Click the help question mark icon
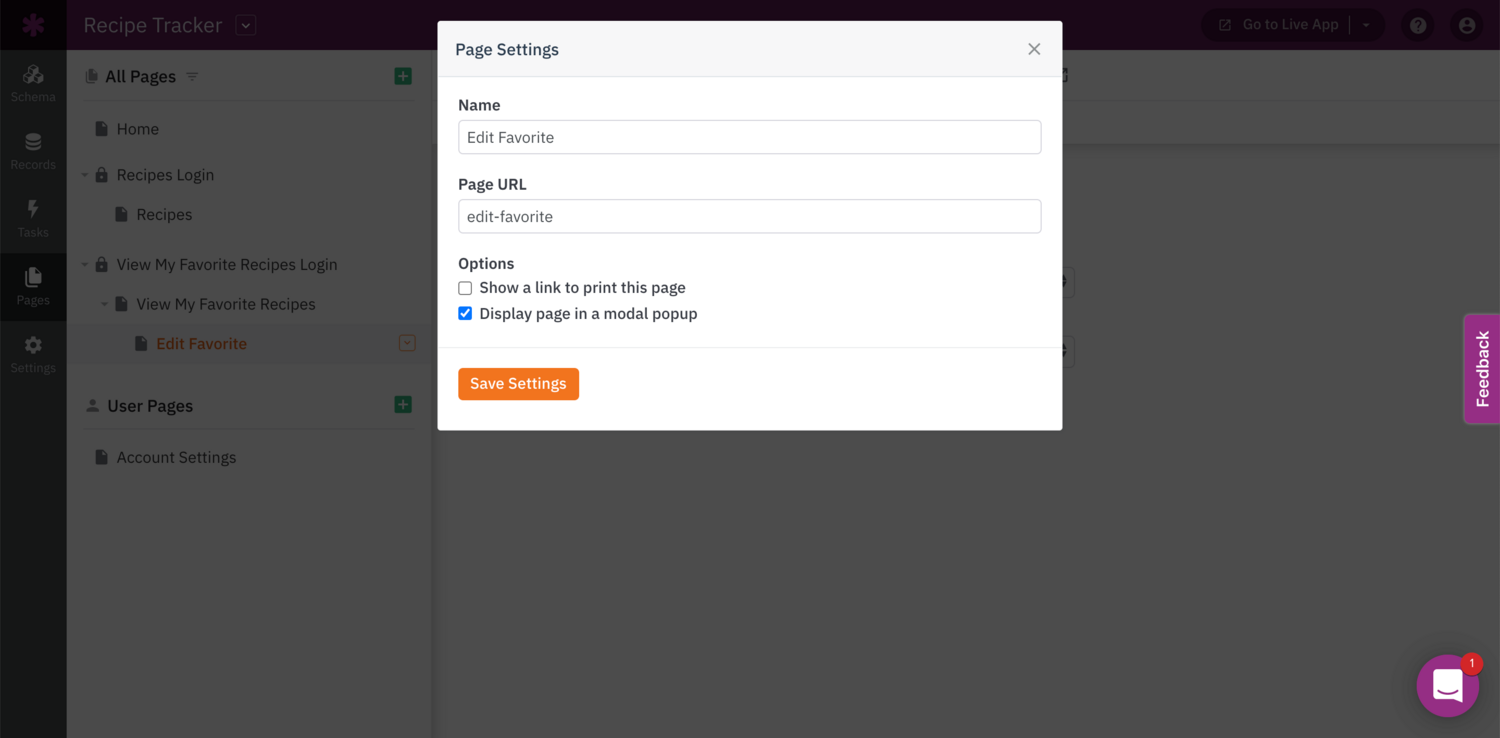1500x738 pixels. tap(1418, 25)
